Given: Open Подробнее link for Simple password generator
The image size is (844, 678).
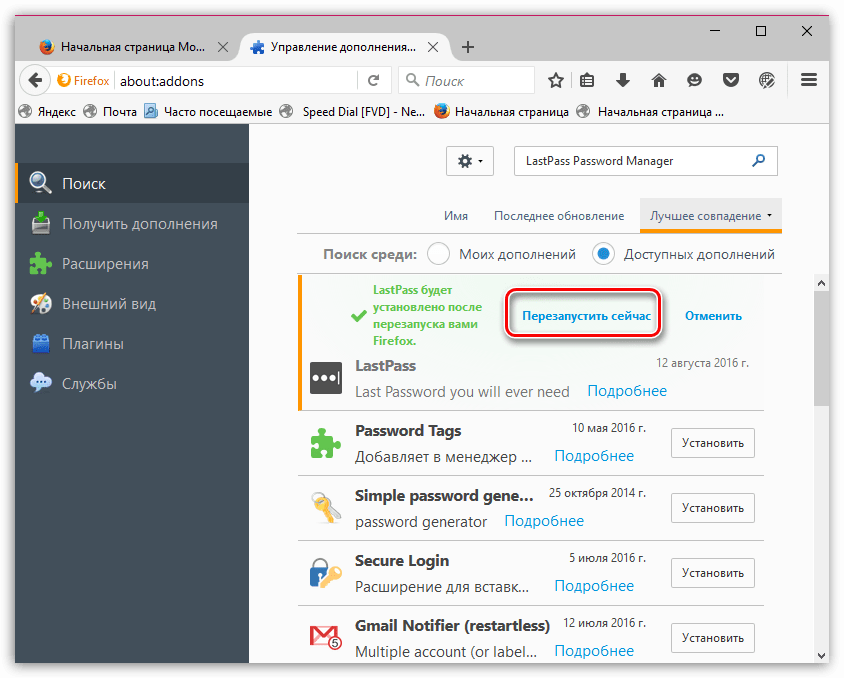Looking at the screenshot, I should 544,521.
